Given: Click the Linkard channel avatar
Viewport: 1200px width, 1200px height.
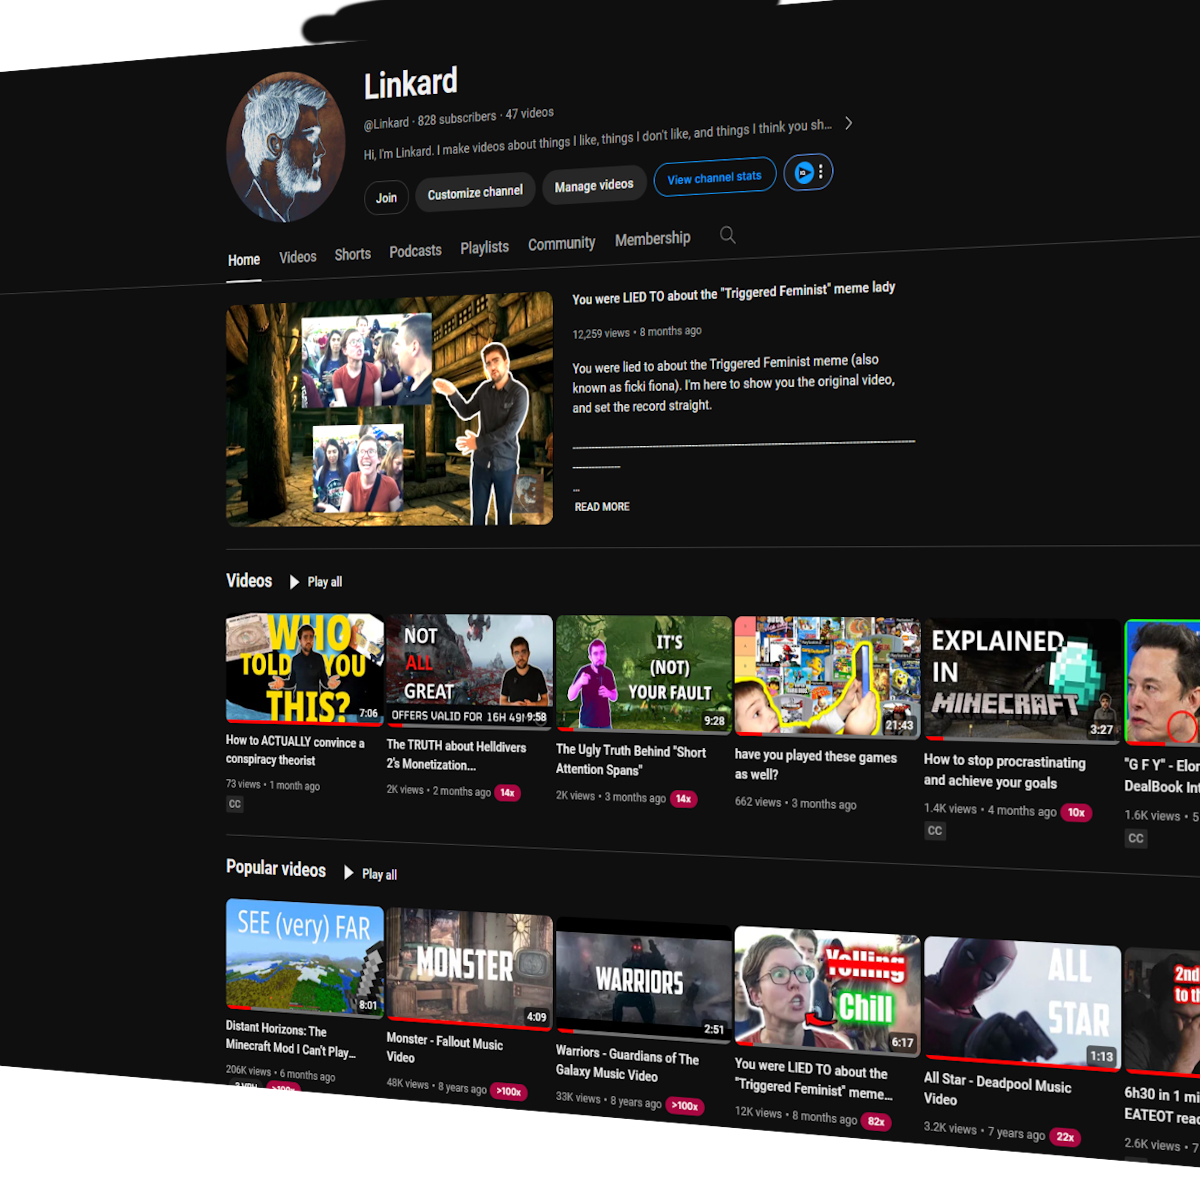Looking at the screenshot, I should click(x=286, y=146).
